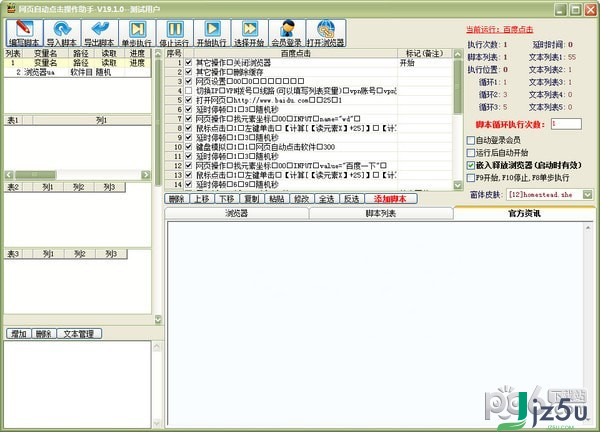600x432 pixels.
Task: Run a single step with 单步执行
Action: pos(137,33)
